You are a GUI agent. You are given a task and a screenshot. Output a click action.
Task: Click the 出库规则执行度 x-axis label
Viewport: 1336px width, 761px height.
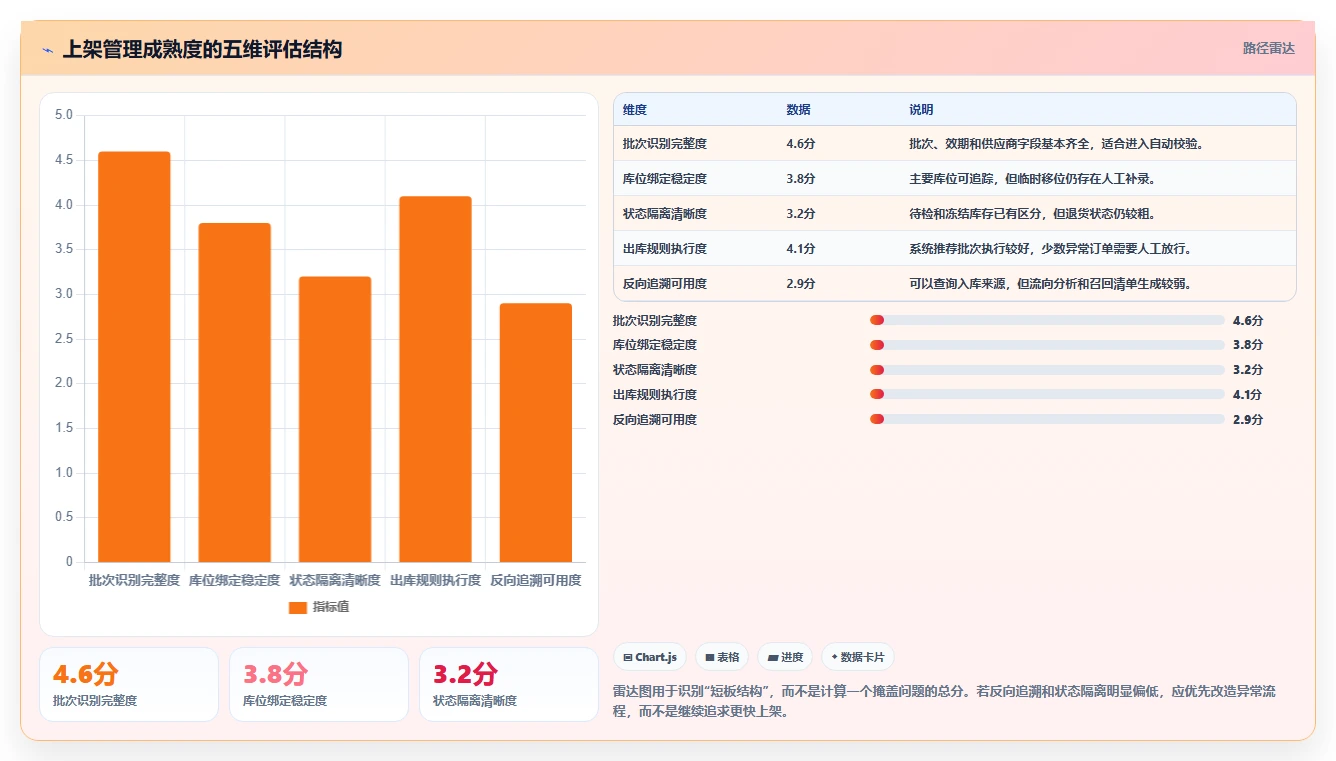(435, 580)
